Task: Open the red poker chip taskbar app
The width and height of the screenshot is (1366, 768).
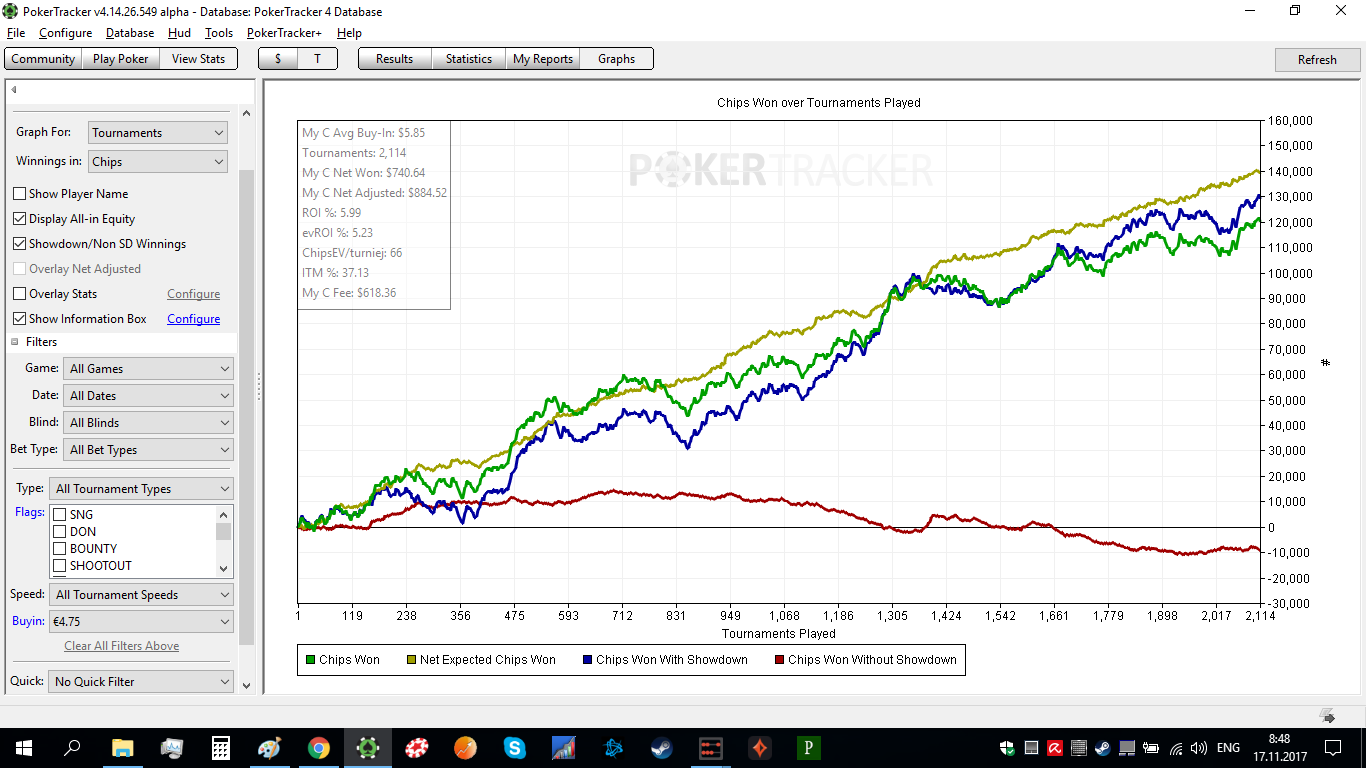Action: [417, 747]
